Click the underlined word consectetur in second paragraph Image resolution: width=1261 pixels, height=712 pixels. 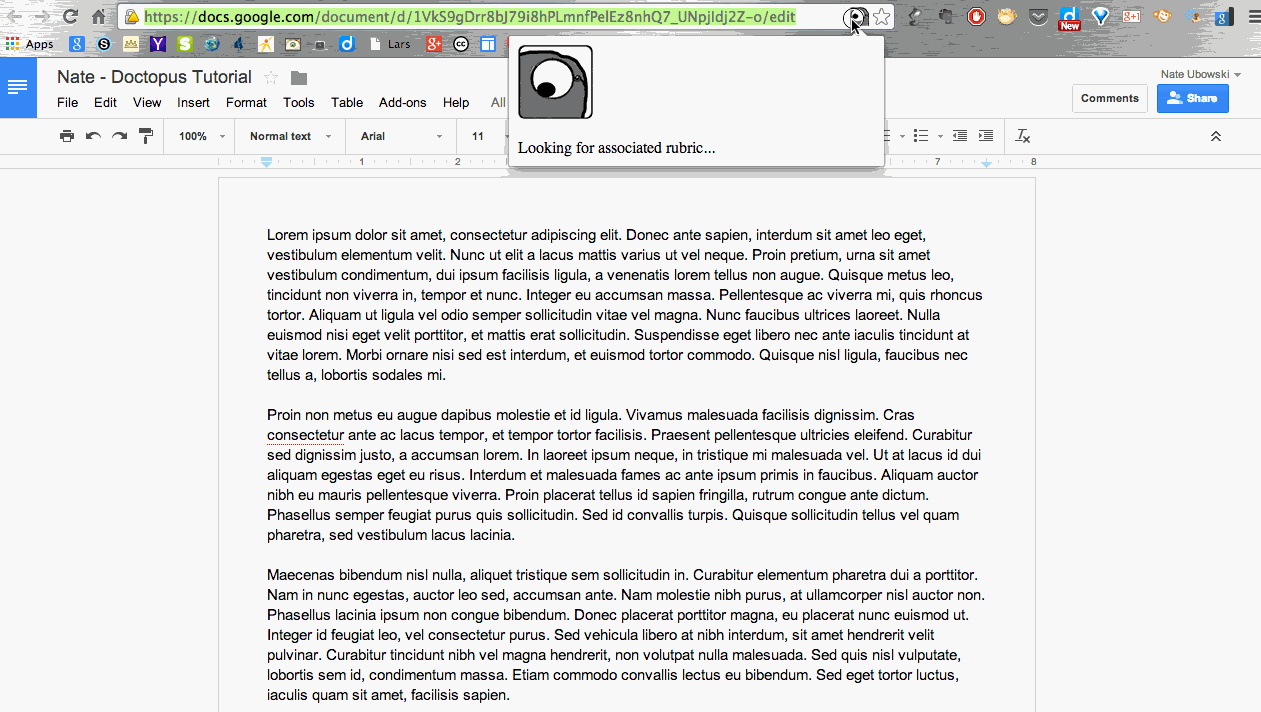point(305,435)
